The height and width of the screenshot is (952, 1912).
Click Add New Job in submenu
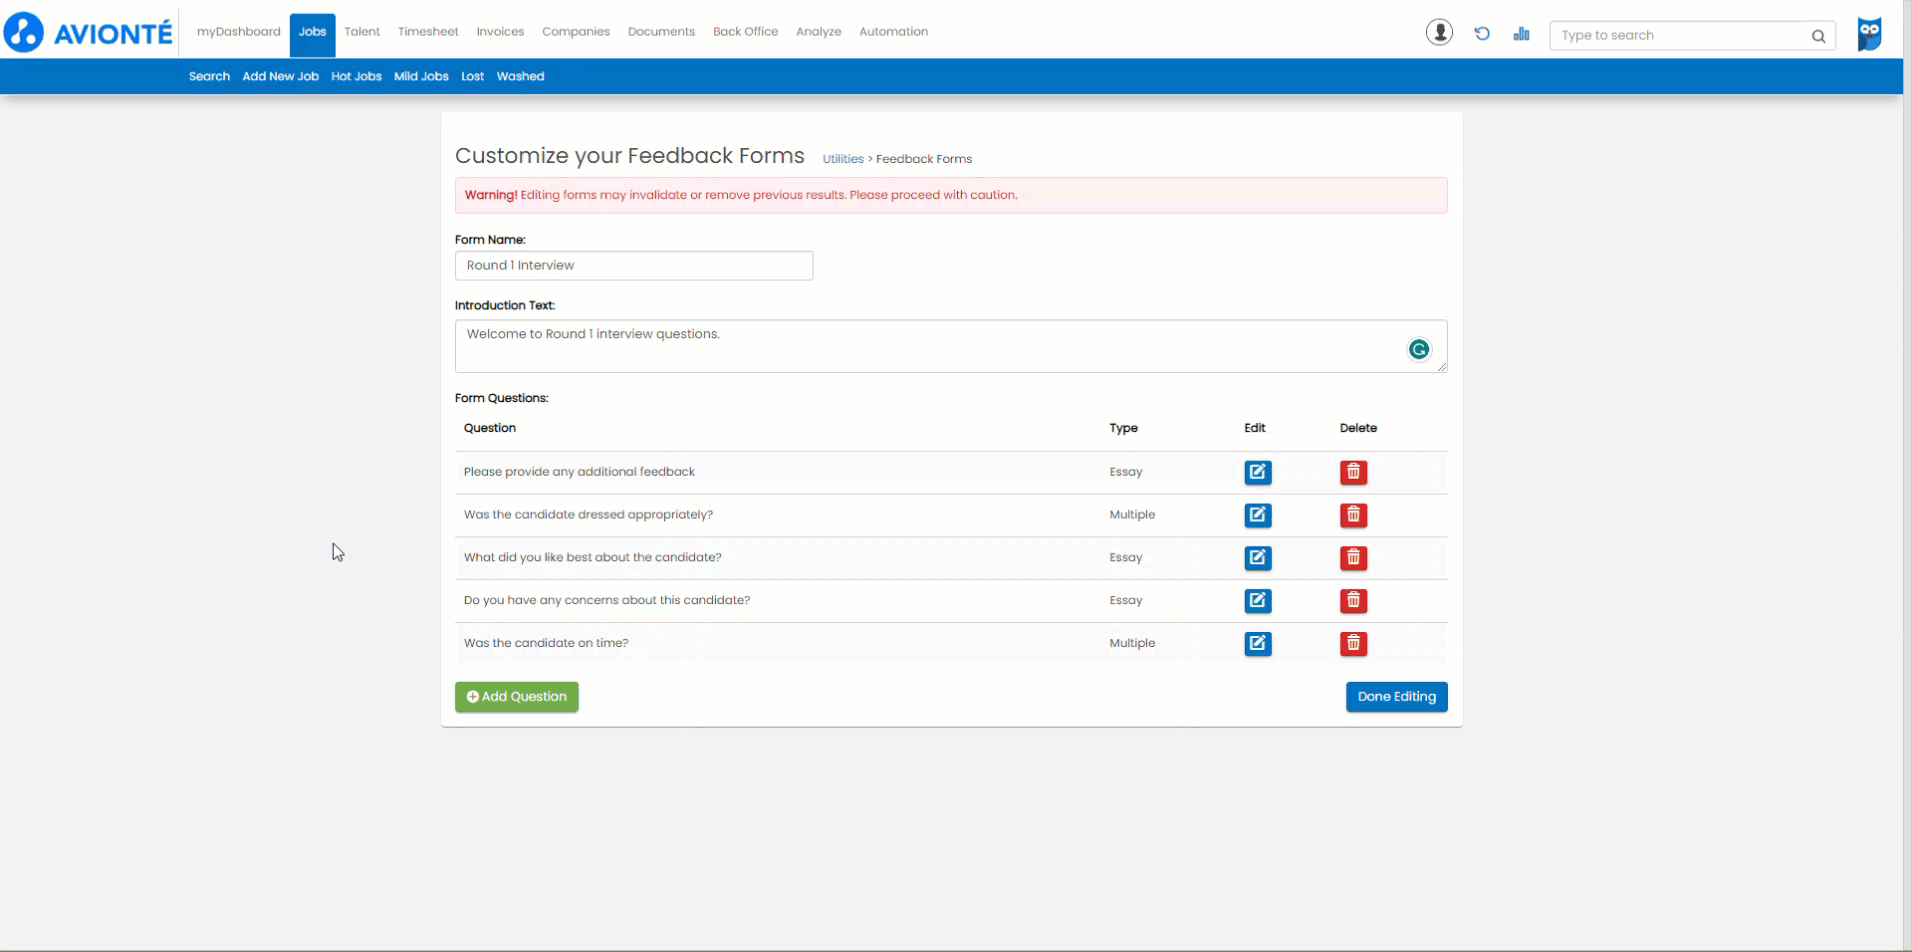pyautogui.click(x=280, y=77)
